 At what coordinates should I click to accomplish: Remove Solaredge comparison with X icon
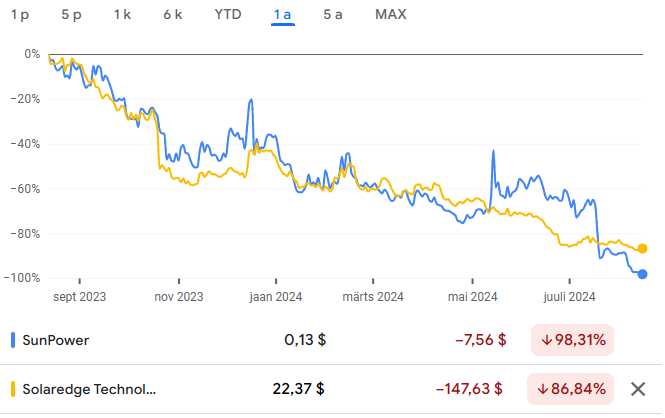click(x=638, y=389)
